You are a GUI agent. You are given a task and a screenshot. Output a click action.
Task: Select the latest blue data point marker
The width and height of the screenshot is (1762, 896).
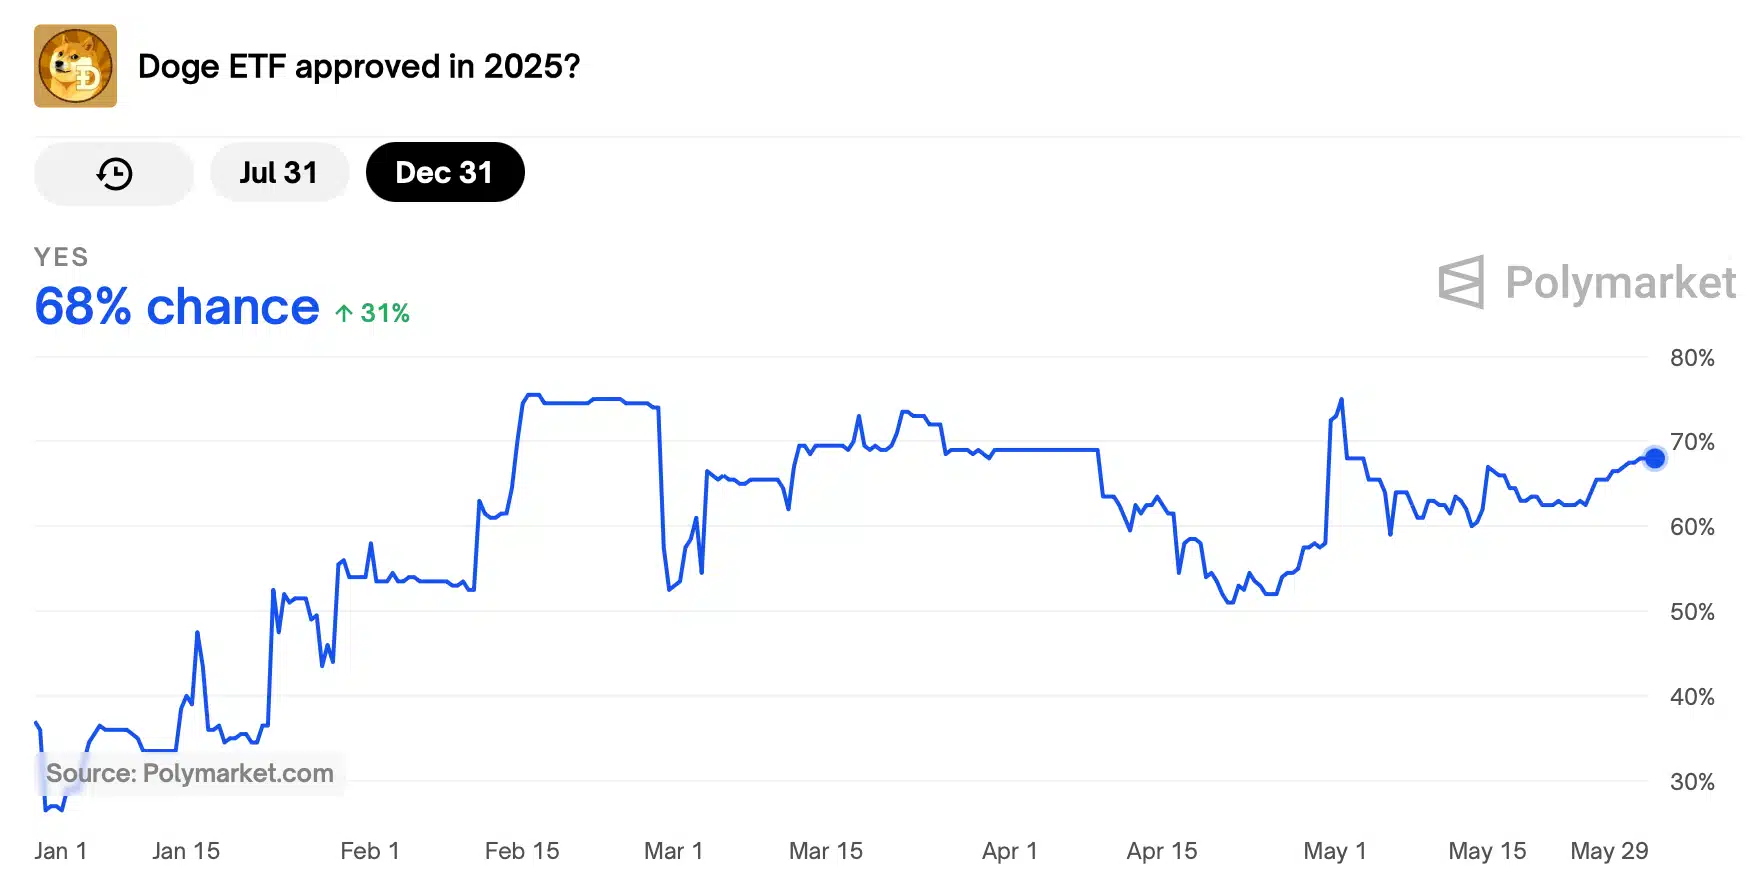[1656, 458]
